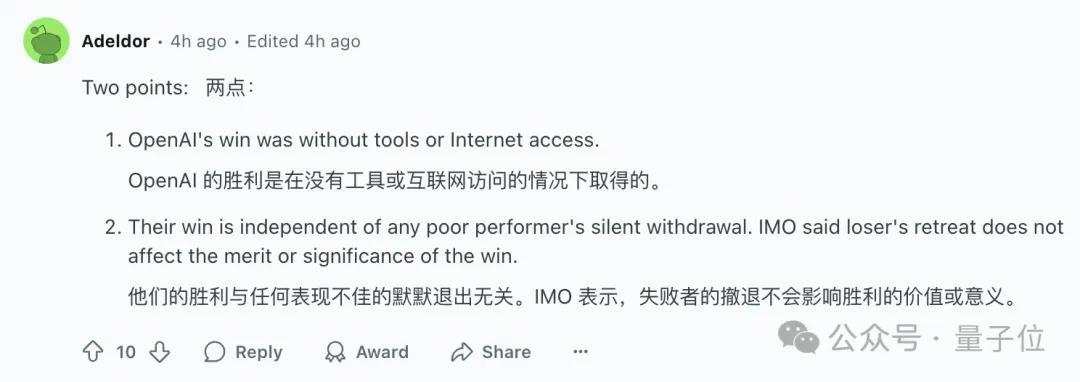Click the Reply text label
Image resolution: width=1080 pixels, height=382 pixels.
pos(259,352)
